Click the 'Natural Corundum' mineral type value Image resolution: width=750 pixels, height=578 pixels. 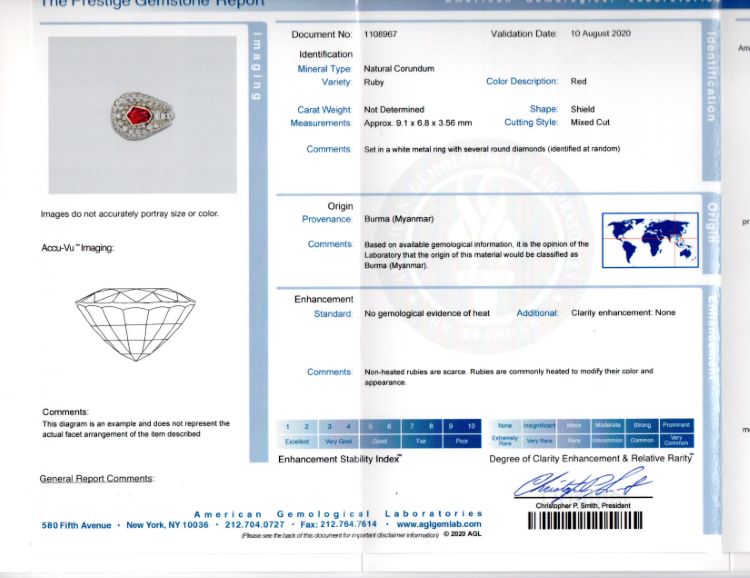pyautogui.click(x=399, y=69)
